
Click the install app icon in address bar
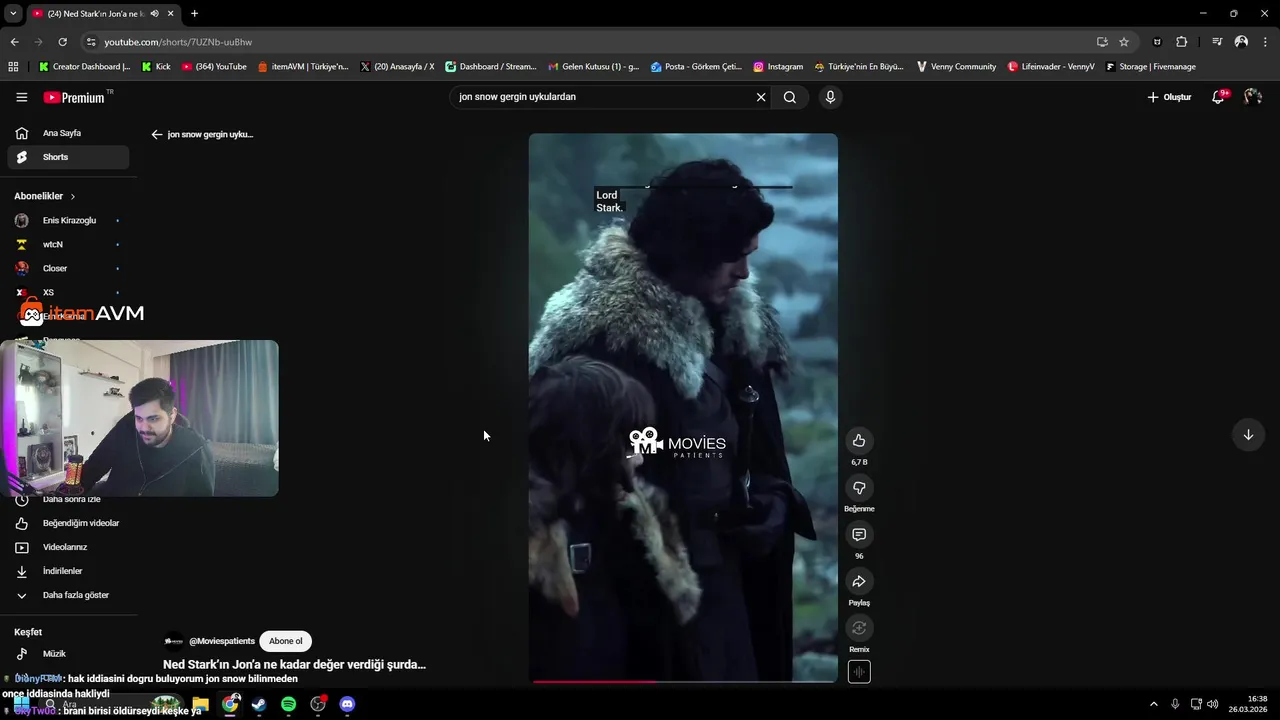tap(1102, 42)
